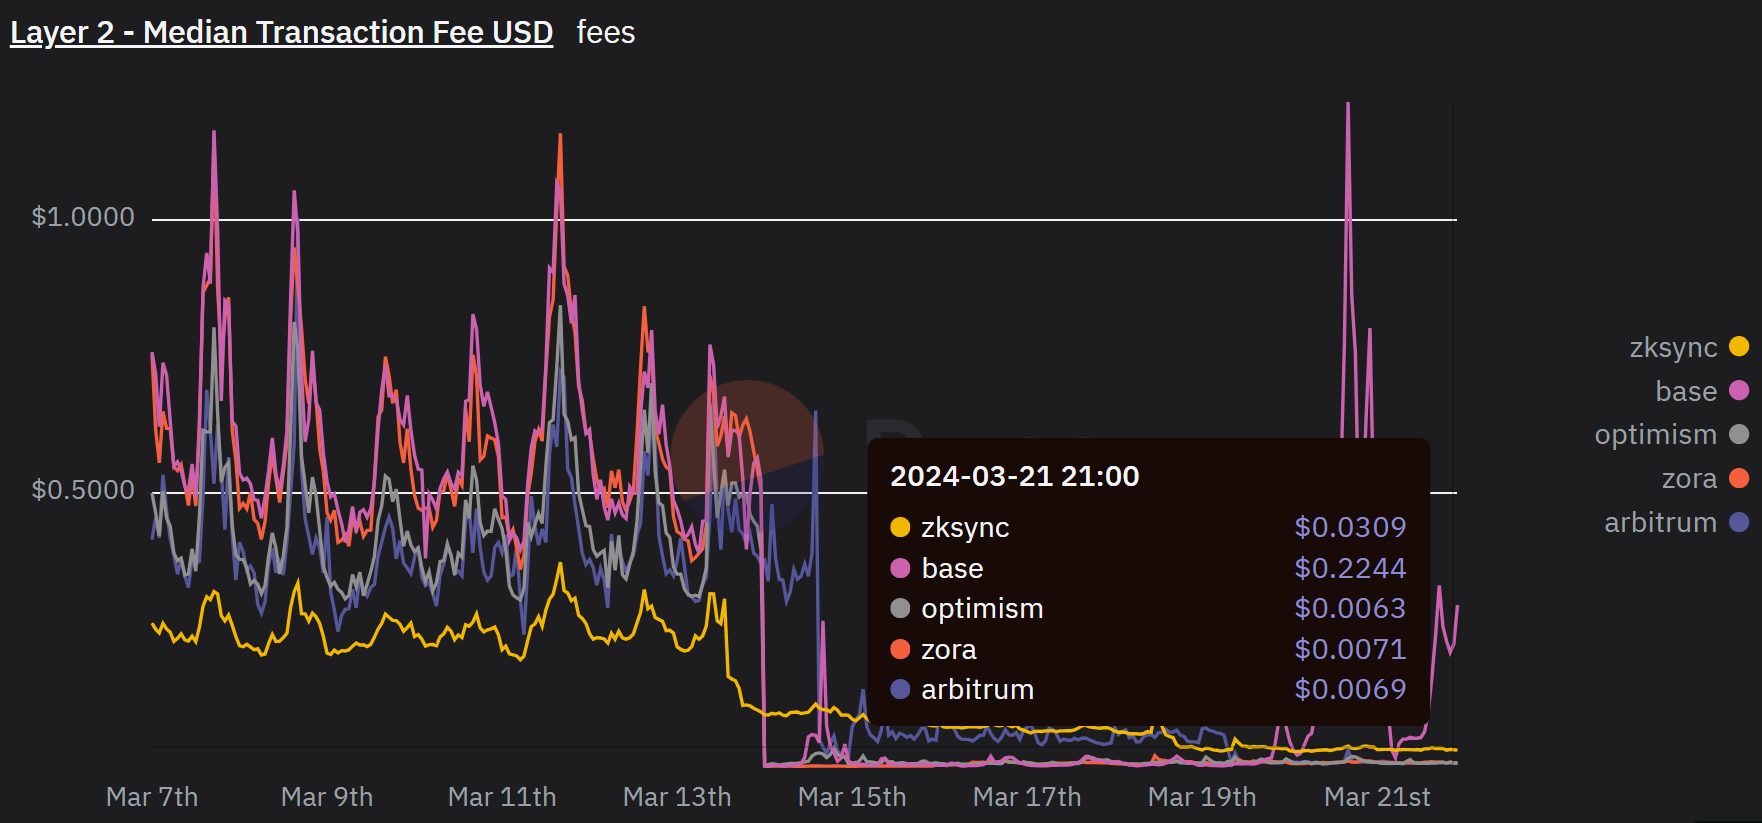Click the base value $0.2244 in tooltip
The image size is (1762, 823).
1350,568
